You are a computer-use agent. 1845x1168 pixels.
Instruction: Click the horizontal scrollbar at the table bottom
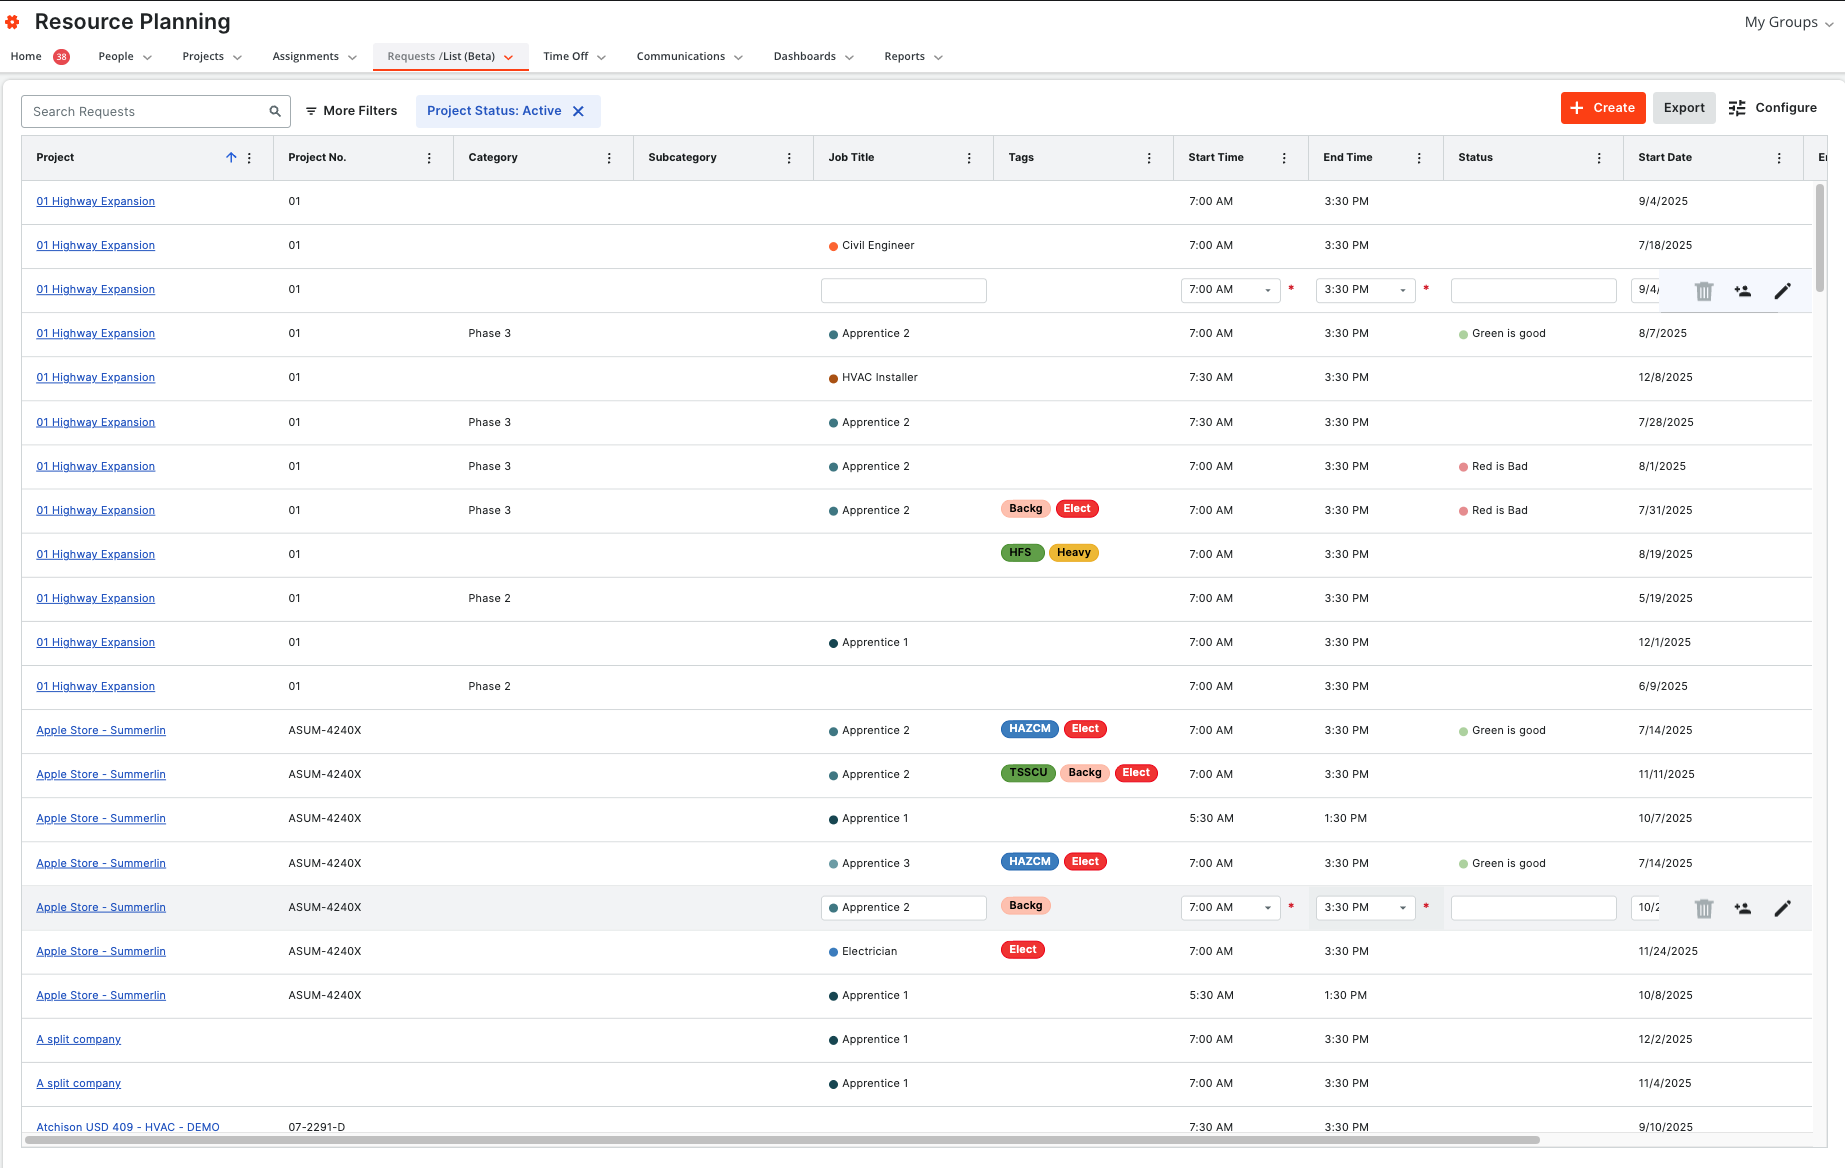[782, 1140]
